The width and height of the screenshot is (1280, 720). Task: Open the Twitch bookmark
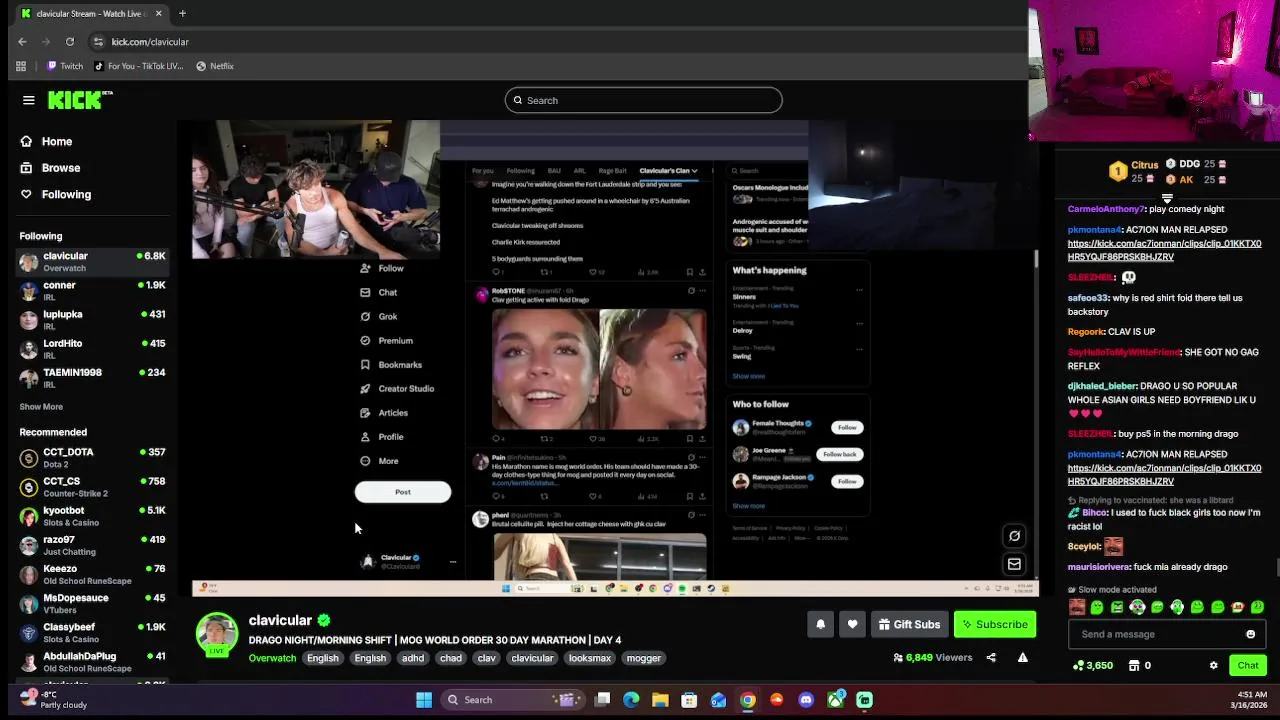(65, 66)
